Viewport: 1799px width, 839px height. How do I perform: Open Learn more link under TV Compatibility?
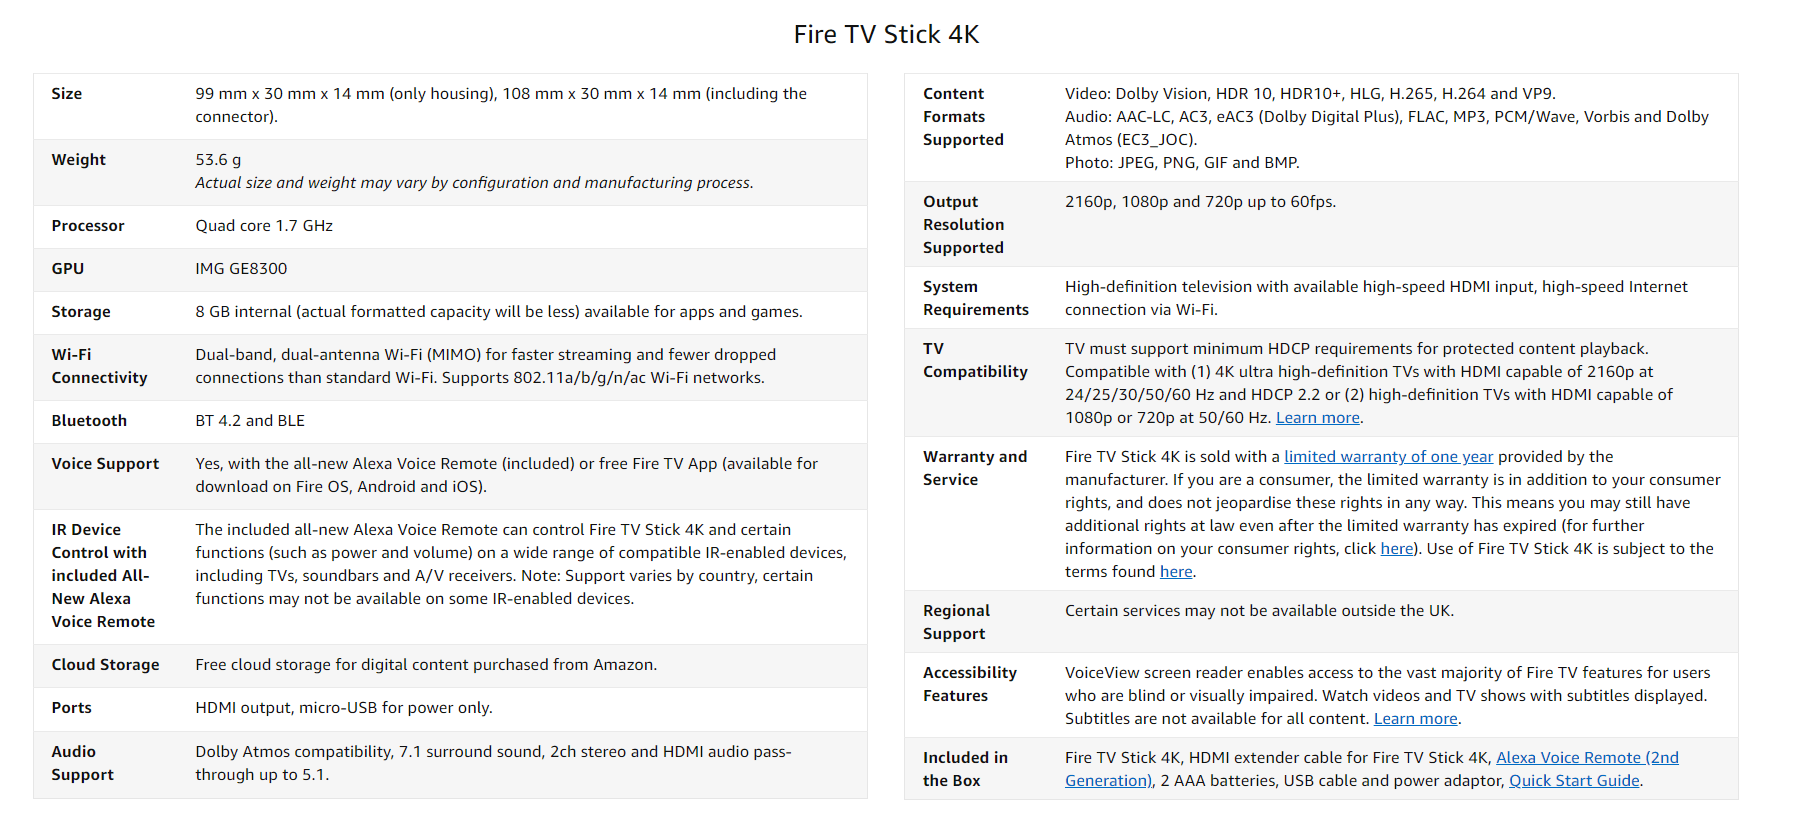pos(1317,418)
